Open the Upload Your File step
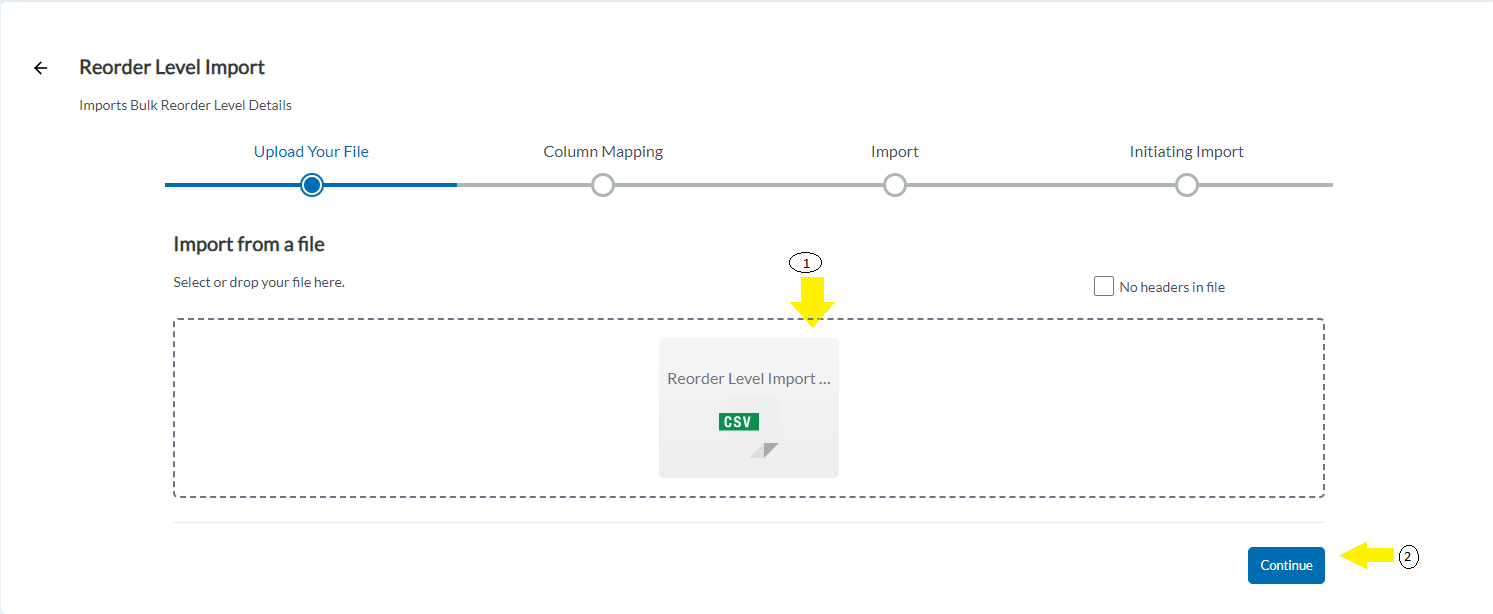The height and width of the screenshot is (614, 1493). pyautogui.click(x=311, y=152)
